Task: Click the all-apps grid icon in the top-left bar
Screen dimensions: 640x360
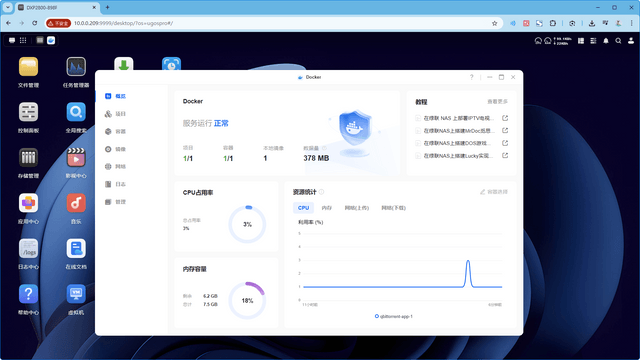Action: (x=23, y=40)
